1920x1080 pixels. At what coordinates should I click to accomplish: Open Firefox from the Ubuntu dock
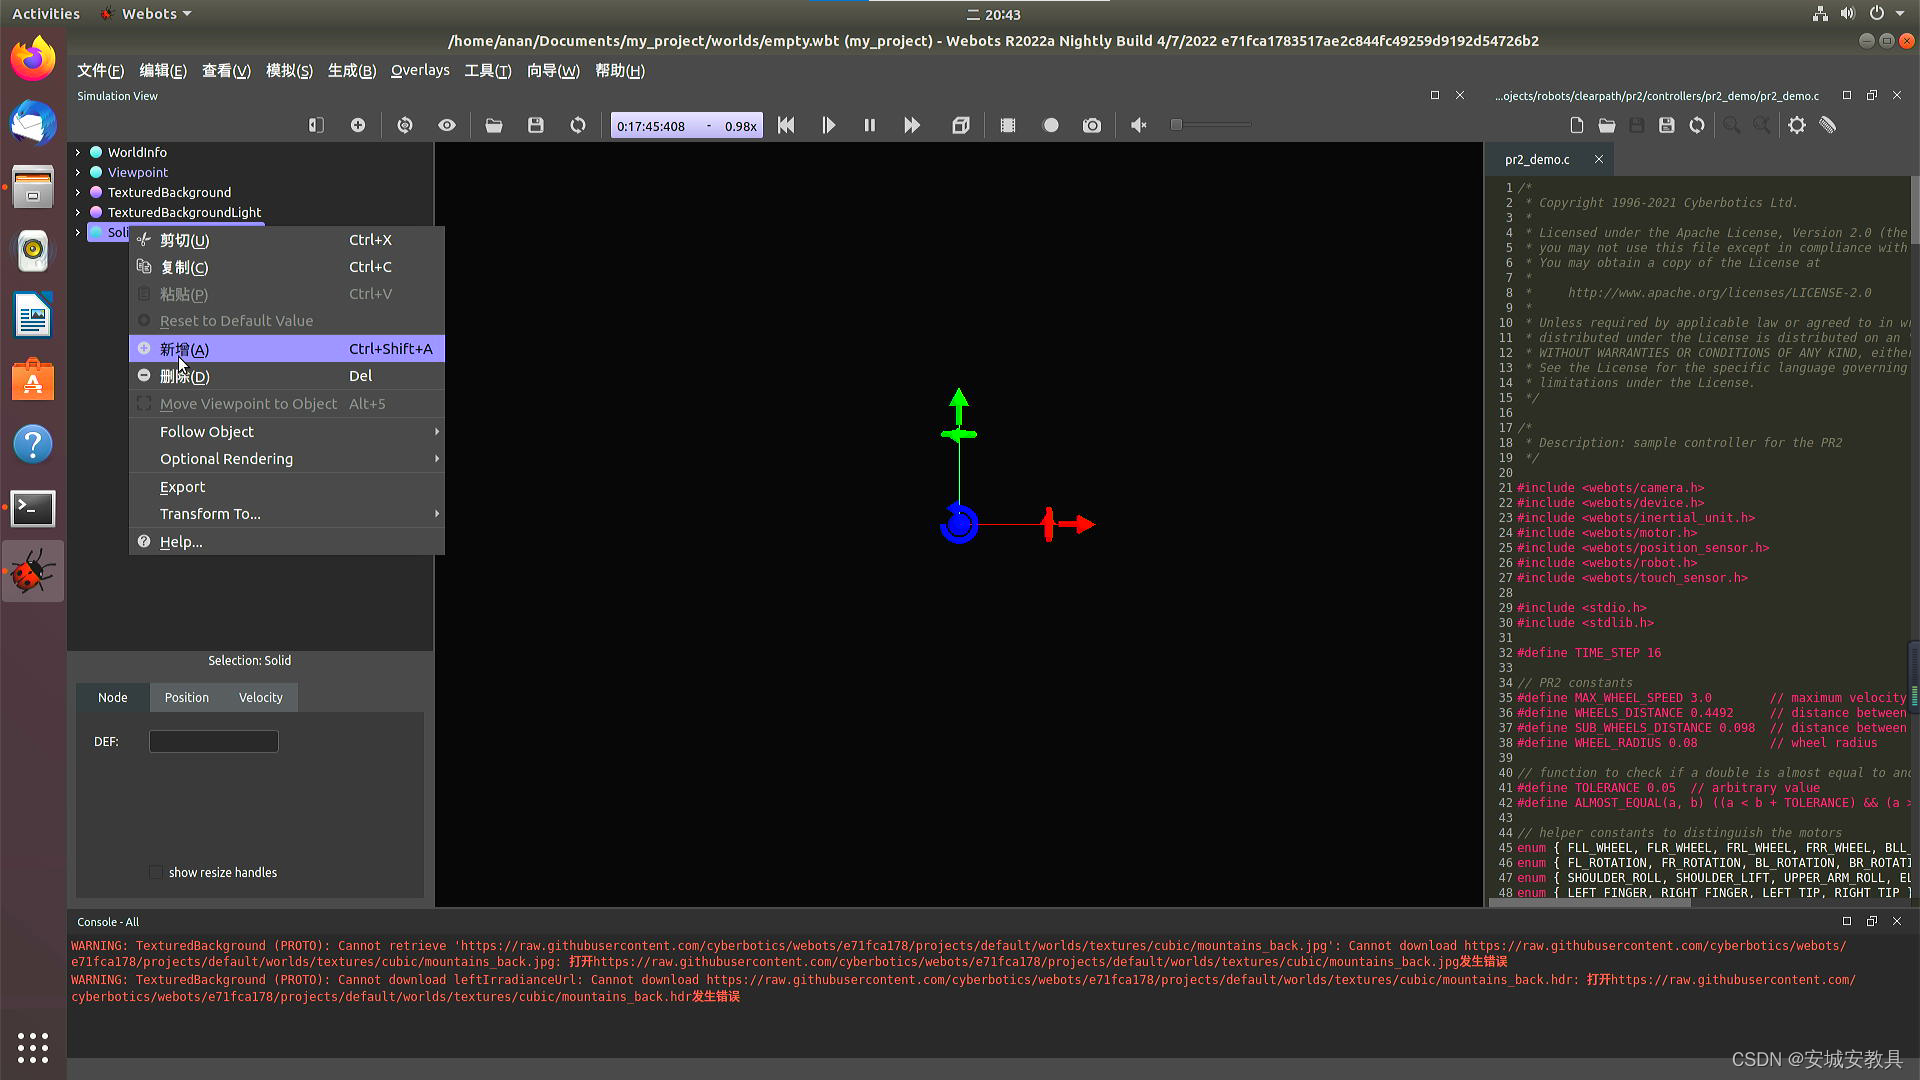pyautogui.click(x=33, y=58)
